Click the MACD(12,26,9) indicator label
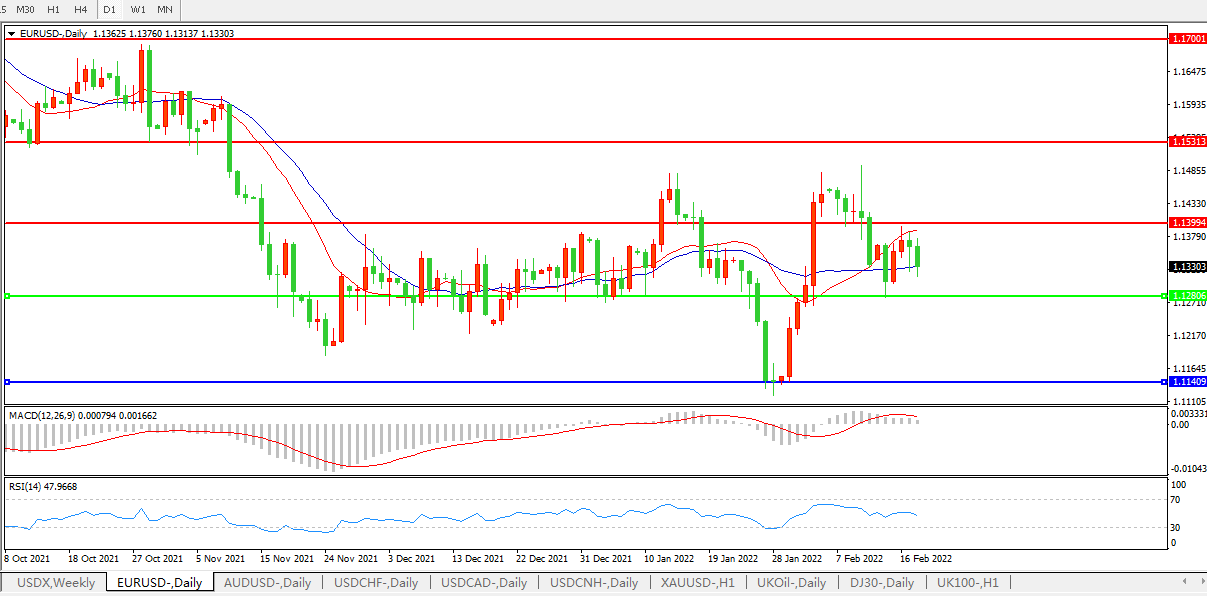This screenshot has width=1207, height=596. (82, 415)
